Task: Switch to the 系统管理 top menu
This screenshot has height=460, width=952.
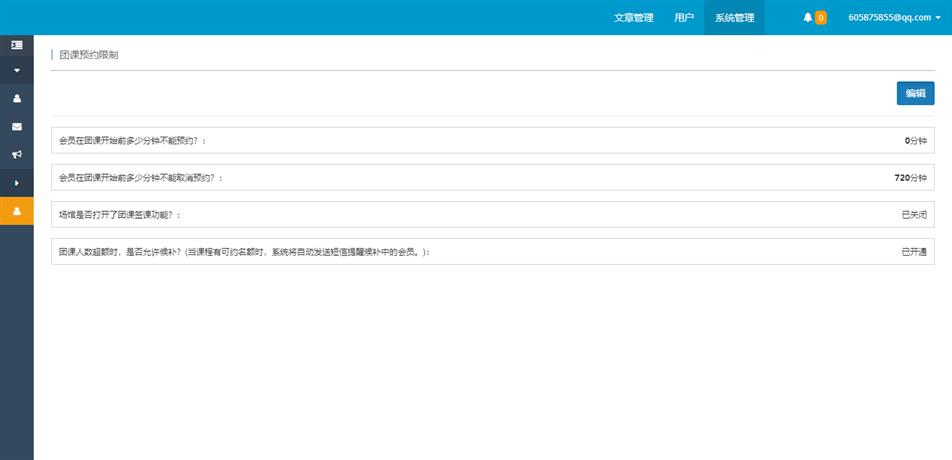Action: pyautogui.click(x=734, y=18)
